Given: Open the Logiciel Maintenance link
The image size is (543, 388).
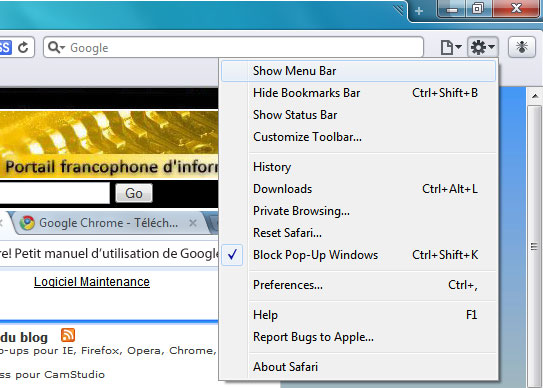Looking at the screenshot, I should point(92,282).
